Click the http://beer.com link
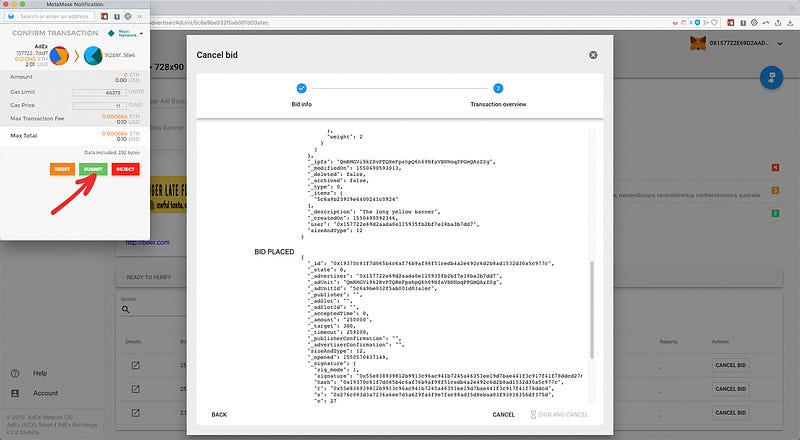This screenshot has width=800, height=440. pos(147,242)
